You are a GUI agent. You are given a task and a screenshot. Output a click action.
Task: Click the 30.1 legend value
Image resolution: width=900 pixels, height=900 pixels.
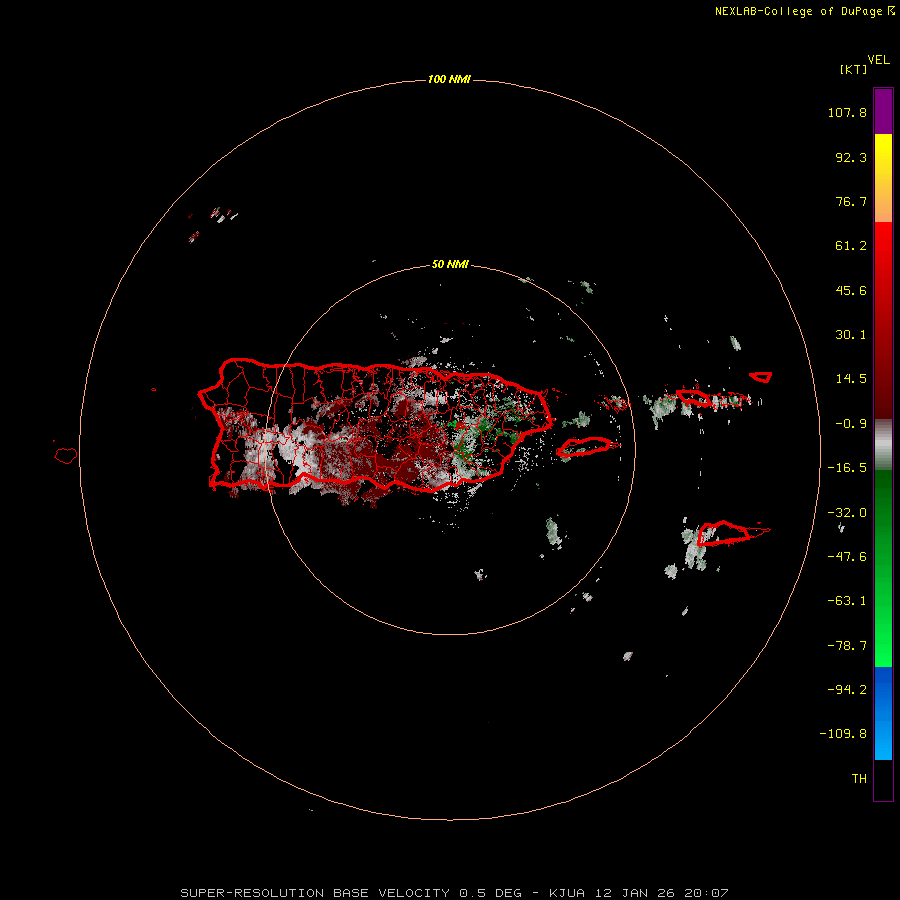[851, 335]
